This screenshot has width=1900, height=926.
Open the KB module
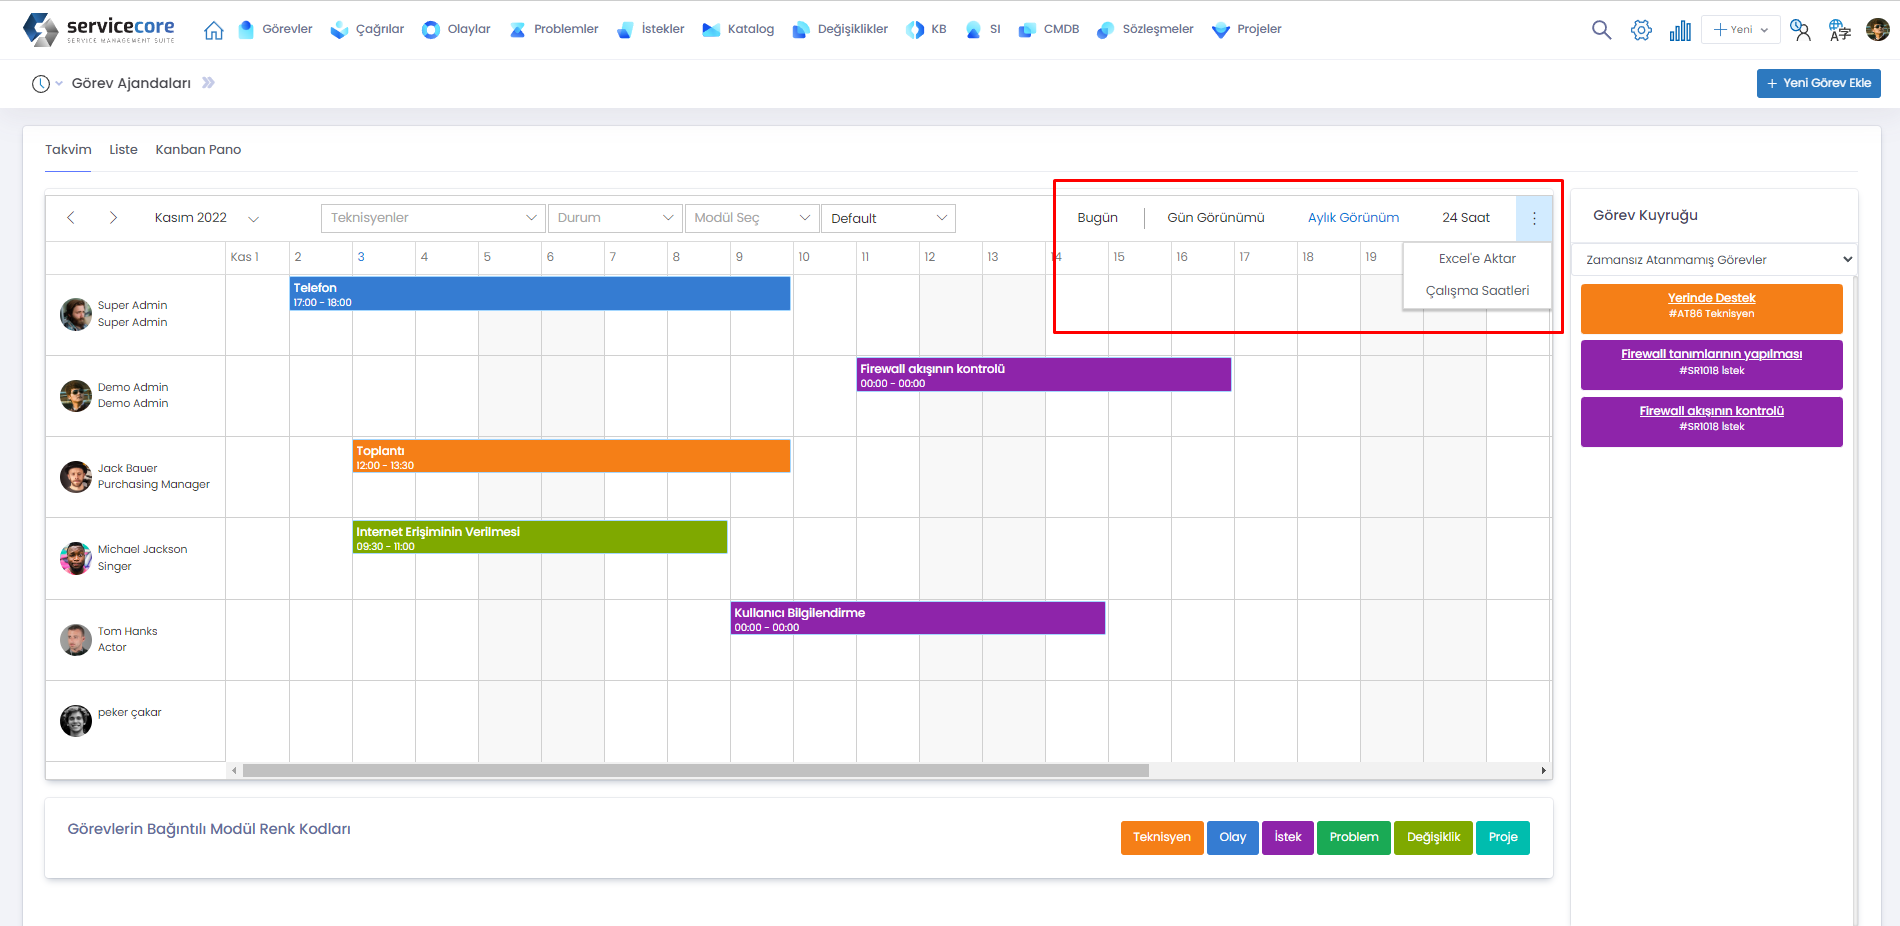pyautogui.click(x=927, y=29)
